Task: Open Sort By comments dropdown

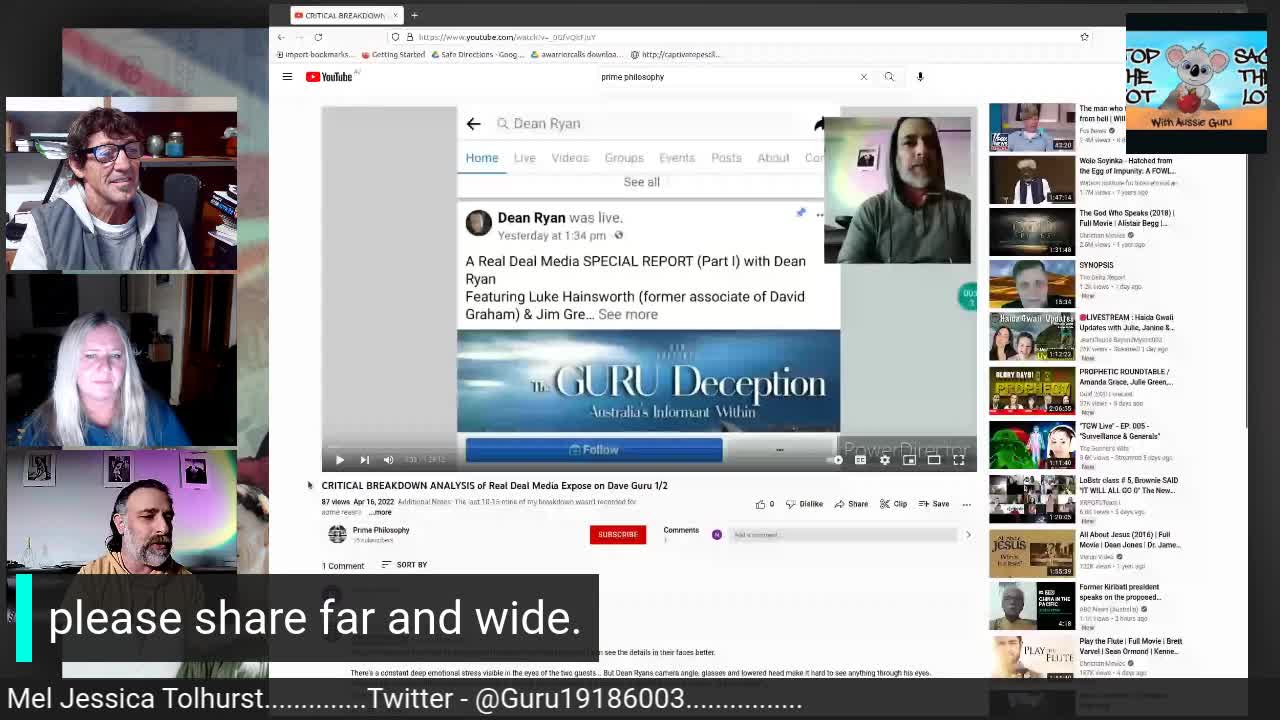Action: 404,565
